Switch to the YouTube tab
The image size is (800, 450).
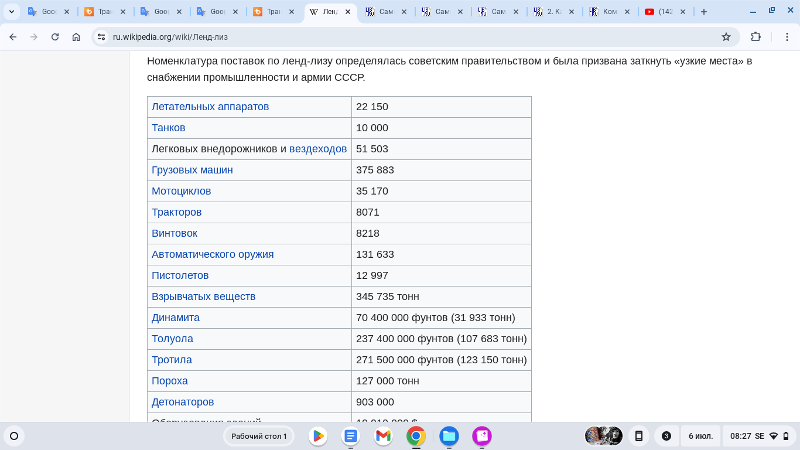click(x=663, y=12)
